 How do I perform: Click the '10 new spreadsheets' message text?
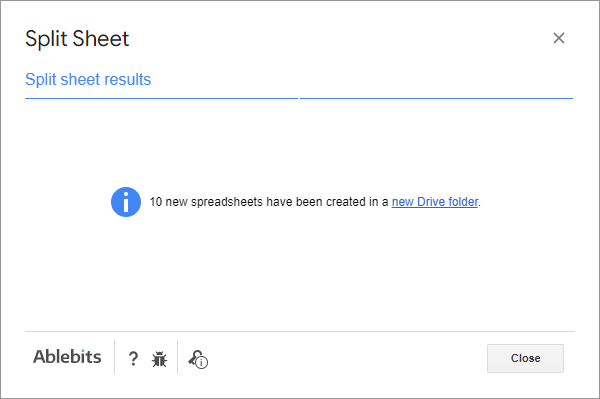point(315,202)
